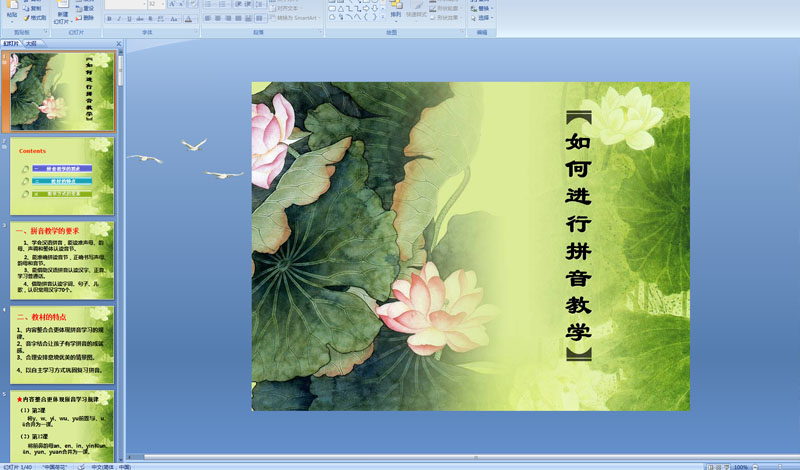Click the Quick Styles (快速样式) icon

click(419, 8)
